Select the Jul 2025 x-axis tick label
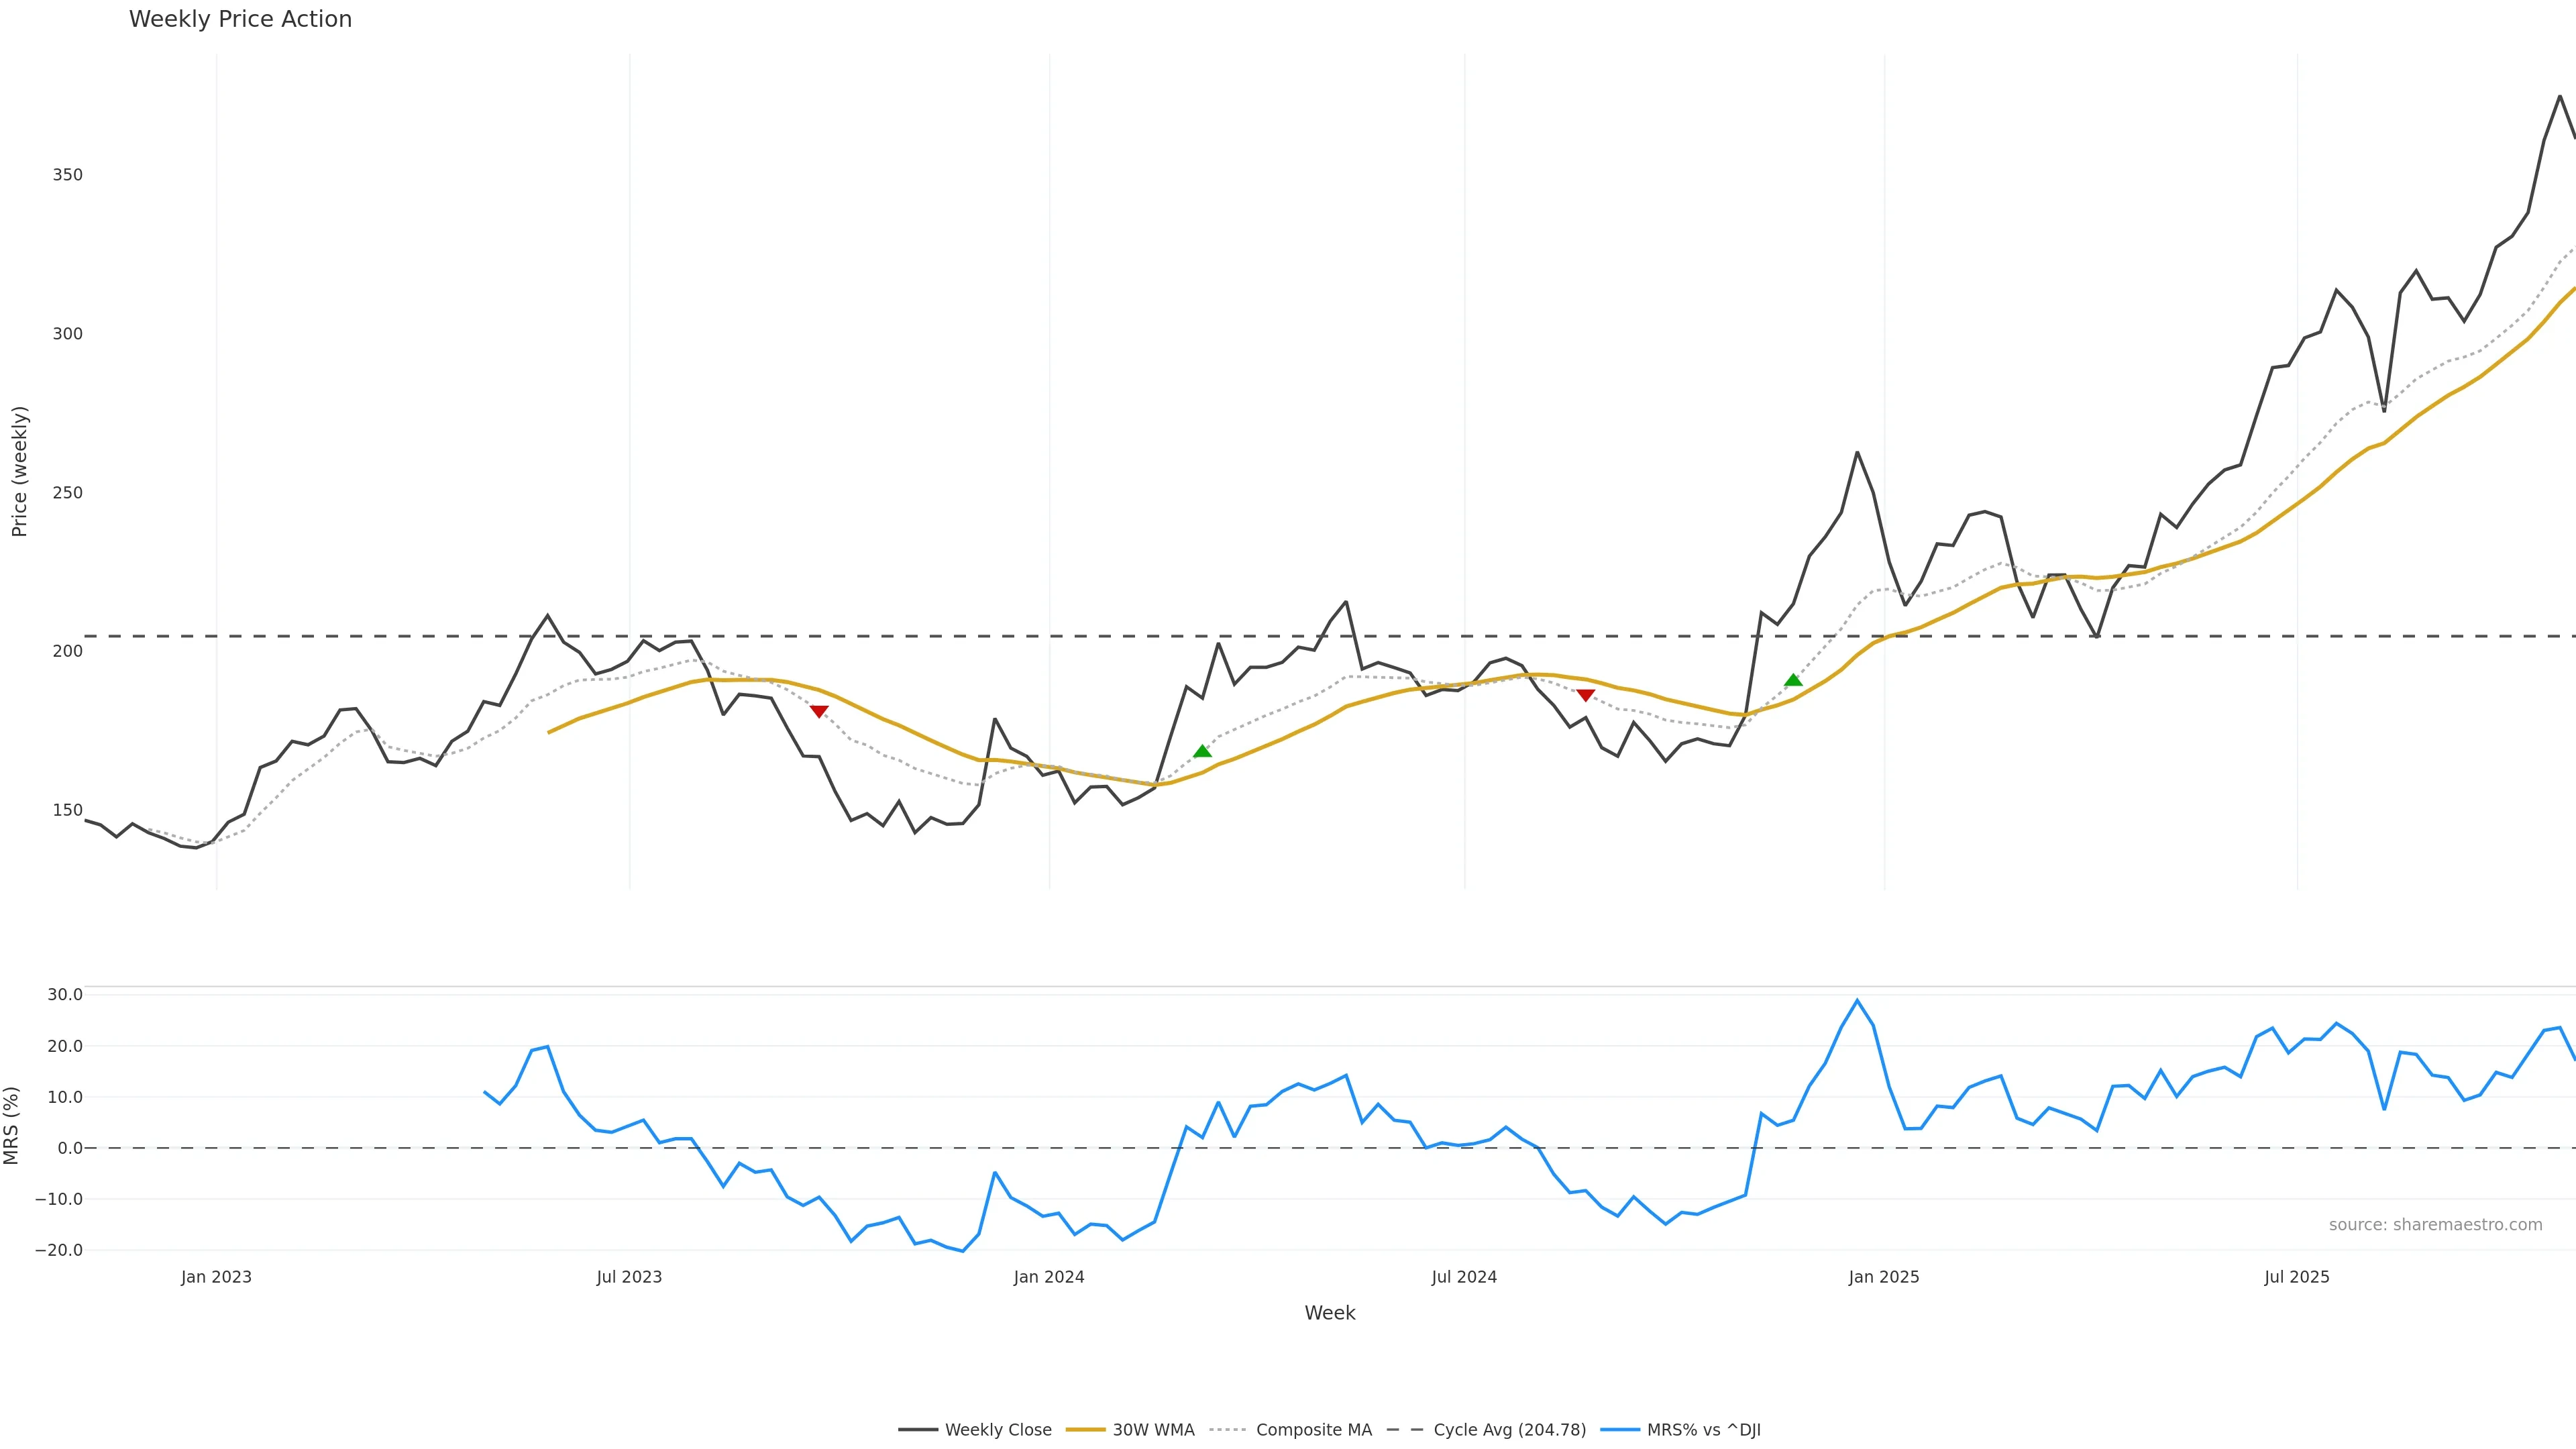2576x1449 pixels. (2296, 1277)
